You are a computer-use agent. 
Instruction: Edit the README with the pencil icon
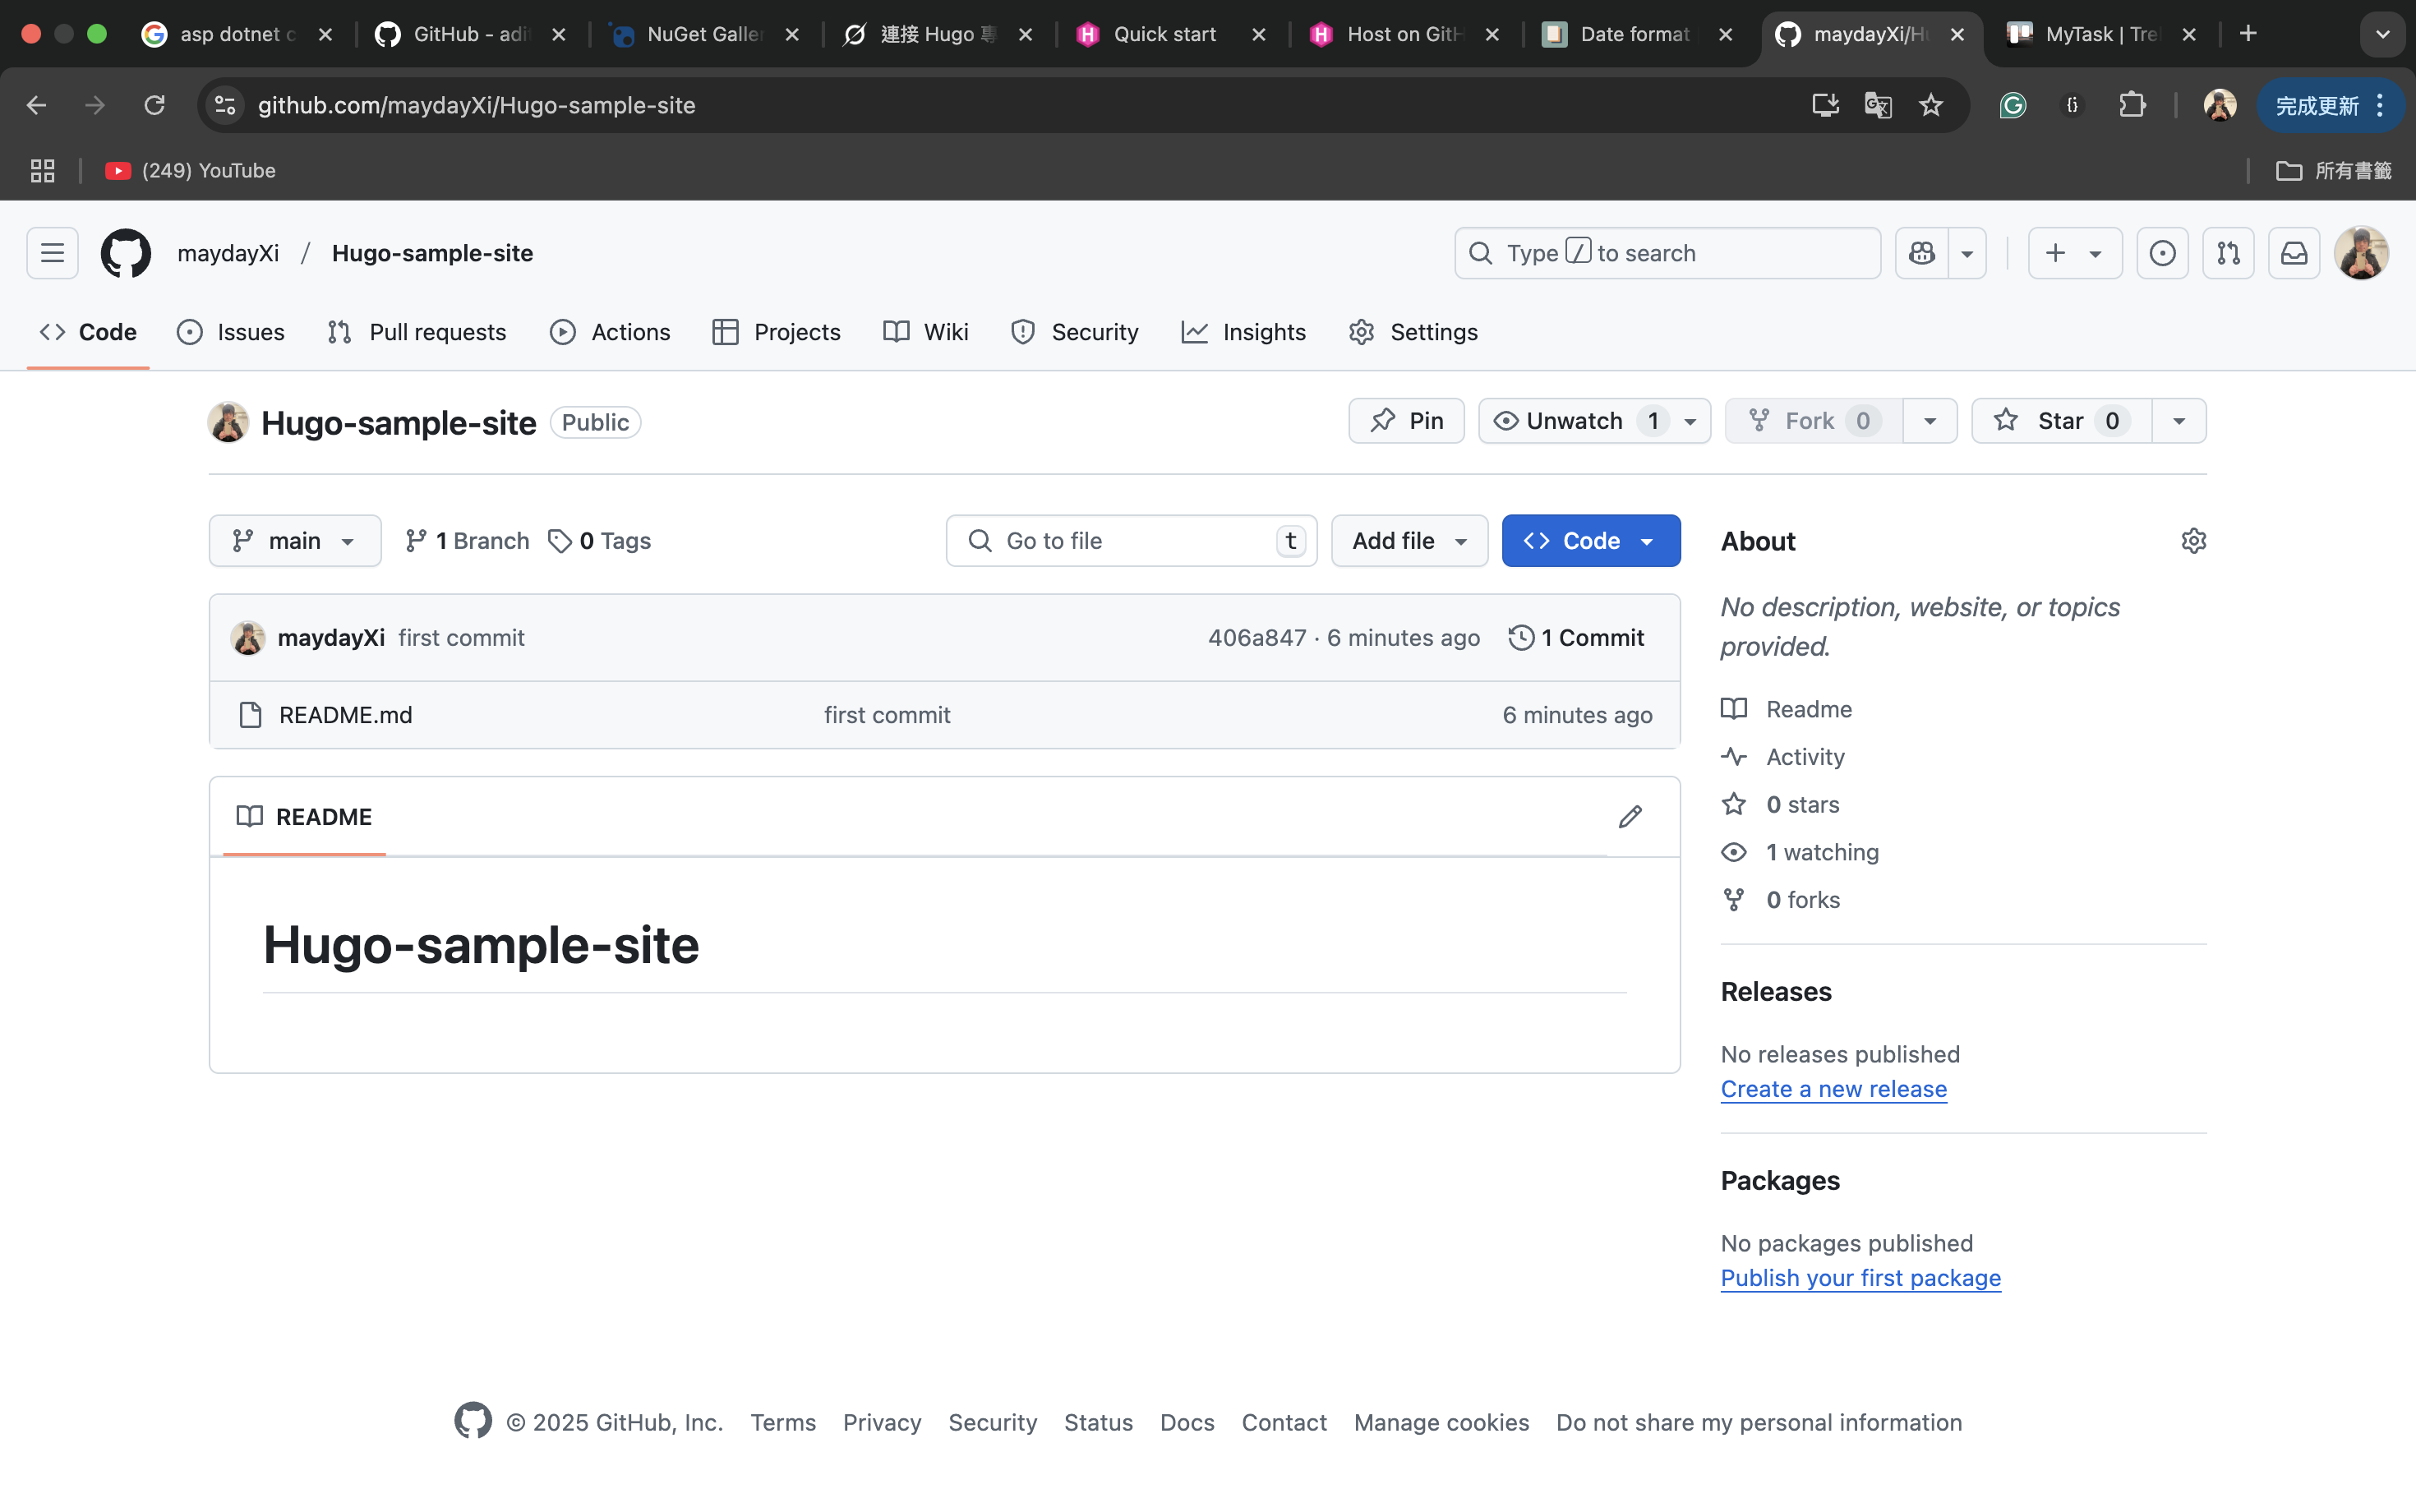pyautogui.click(x=1630, y=817)
